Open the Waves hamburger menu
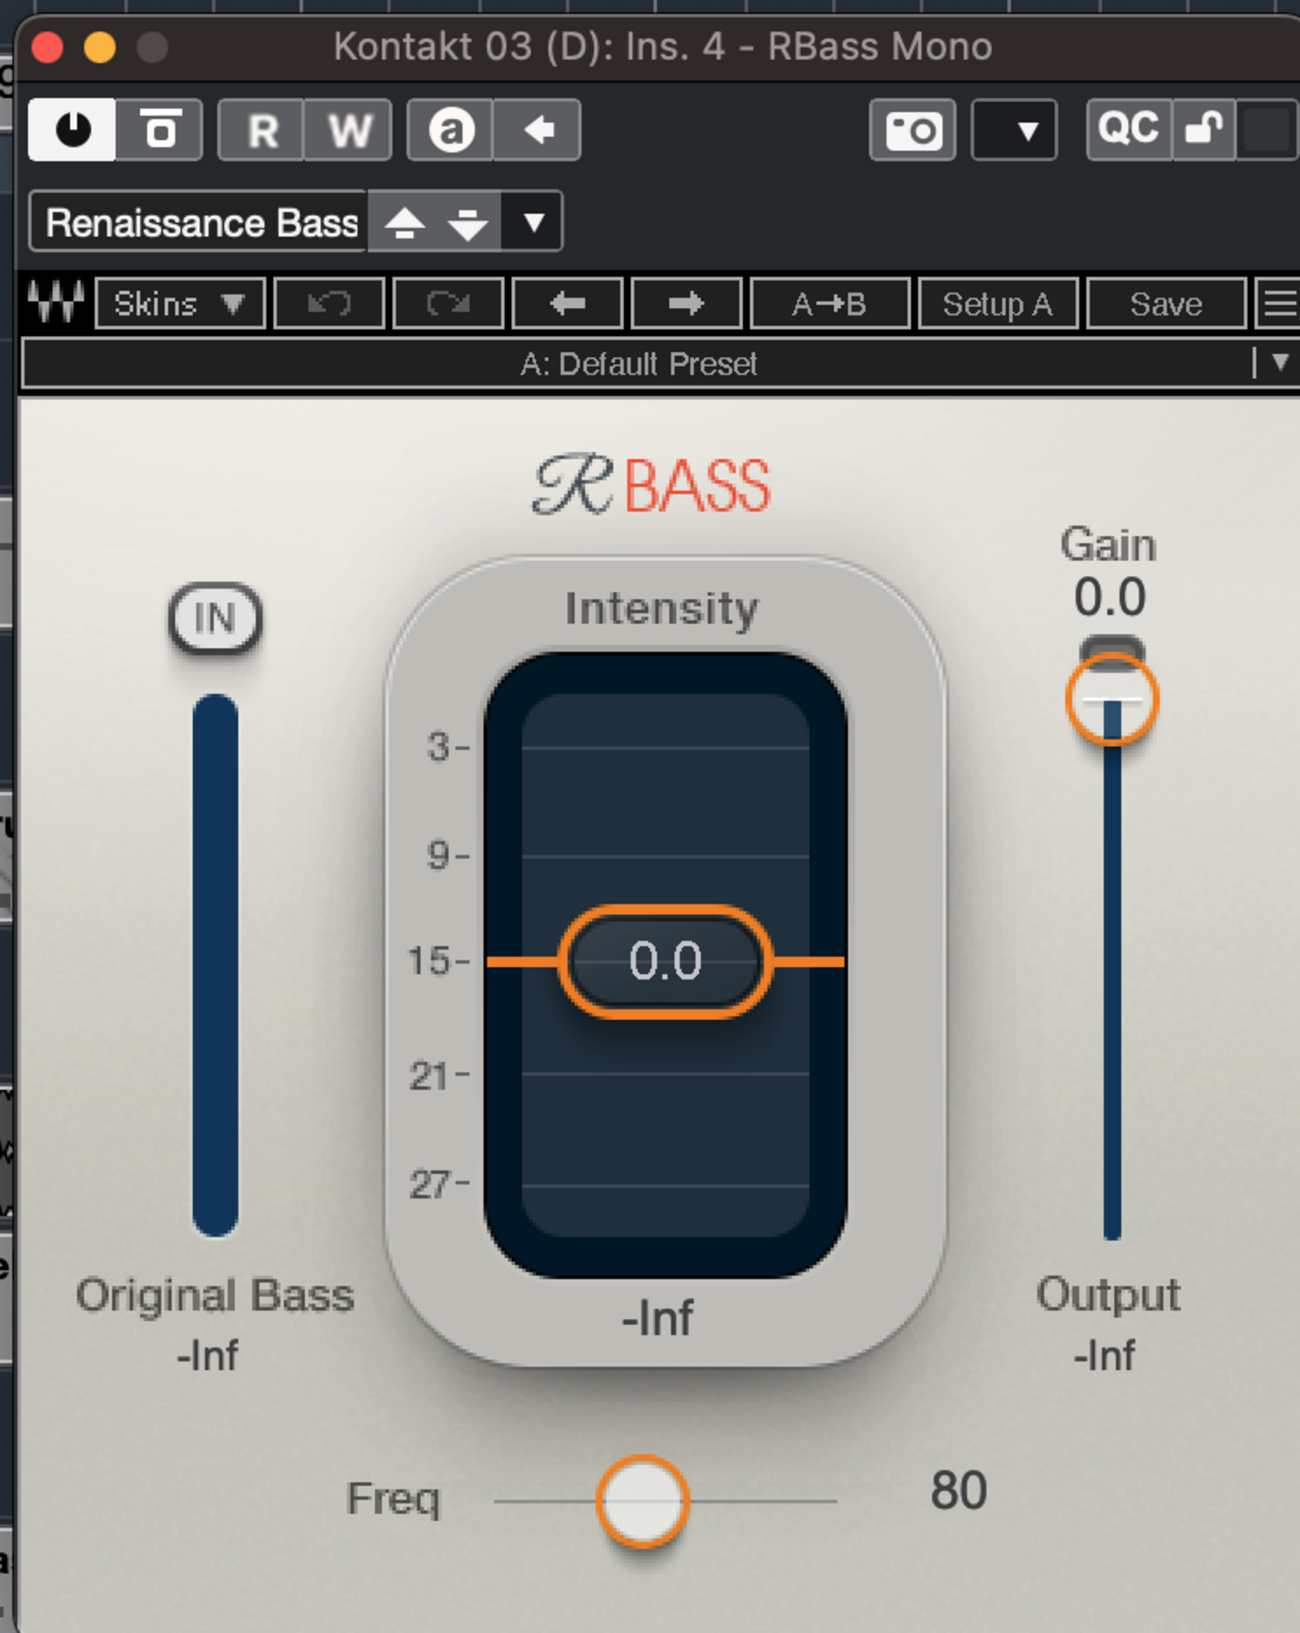The width and height of the screenshot is (1300, 1633). click(x=1279, y=303)
